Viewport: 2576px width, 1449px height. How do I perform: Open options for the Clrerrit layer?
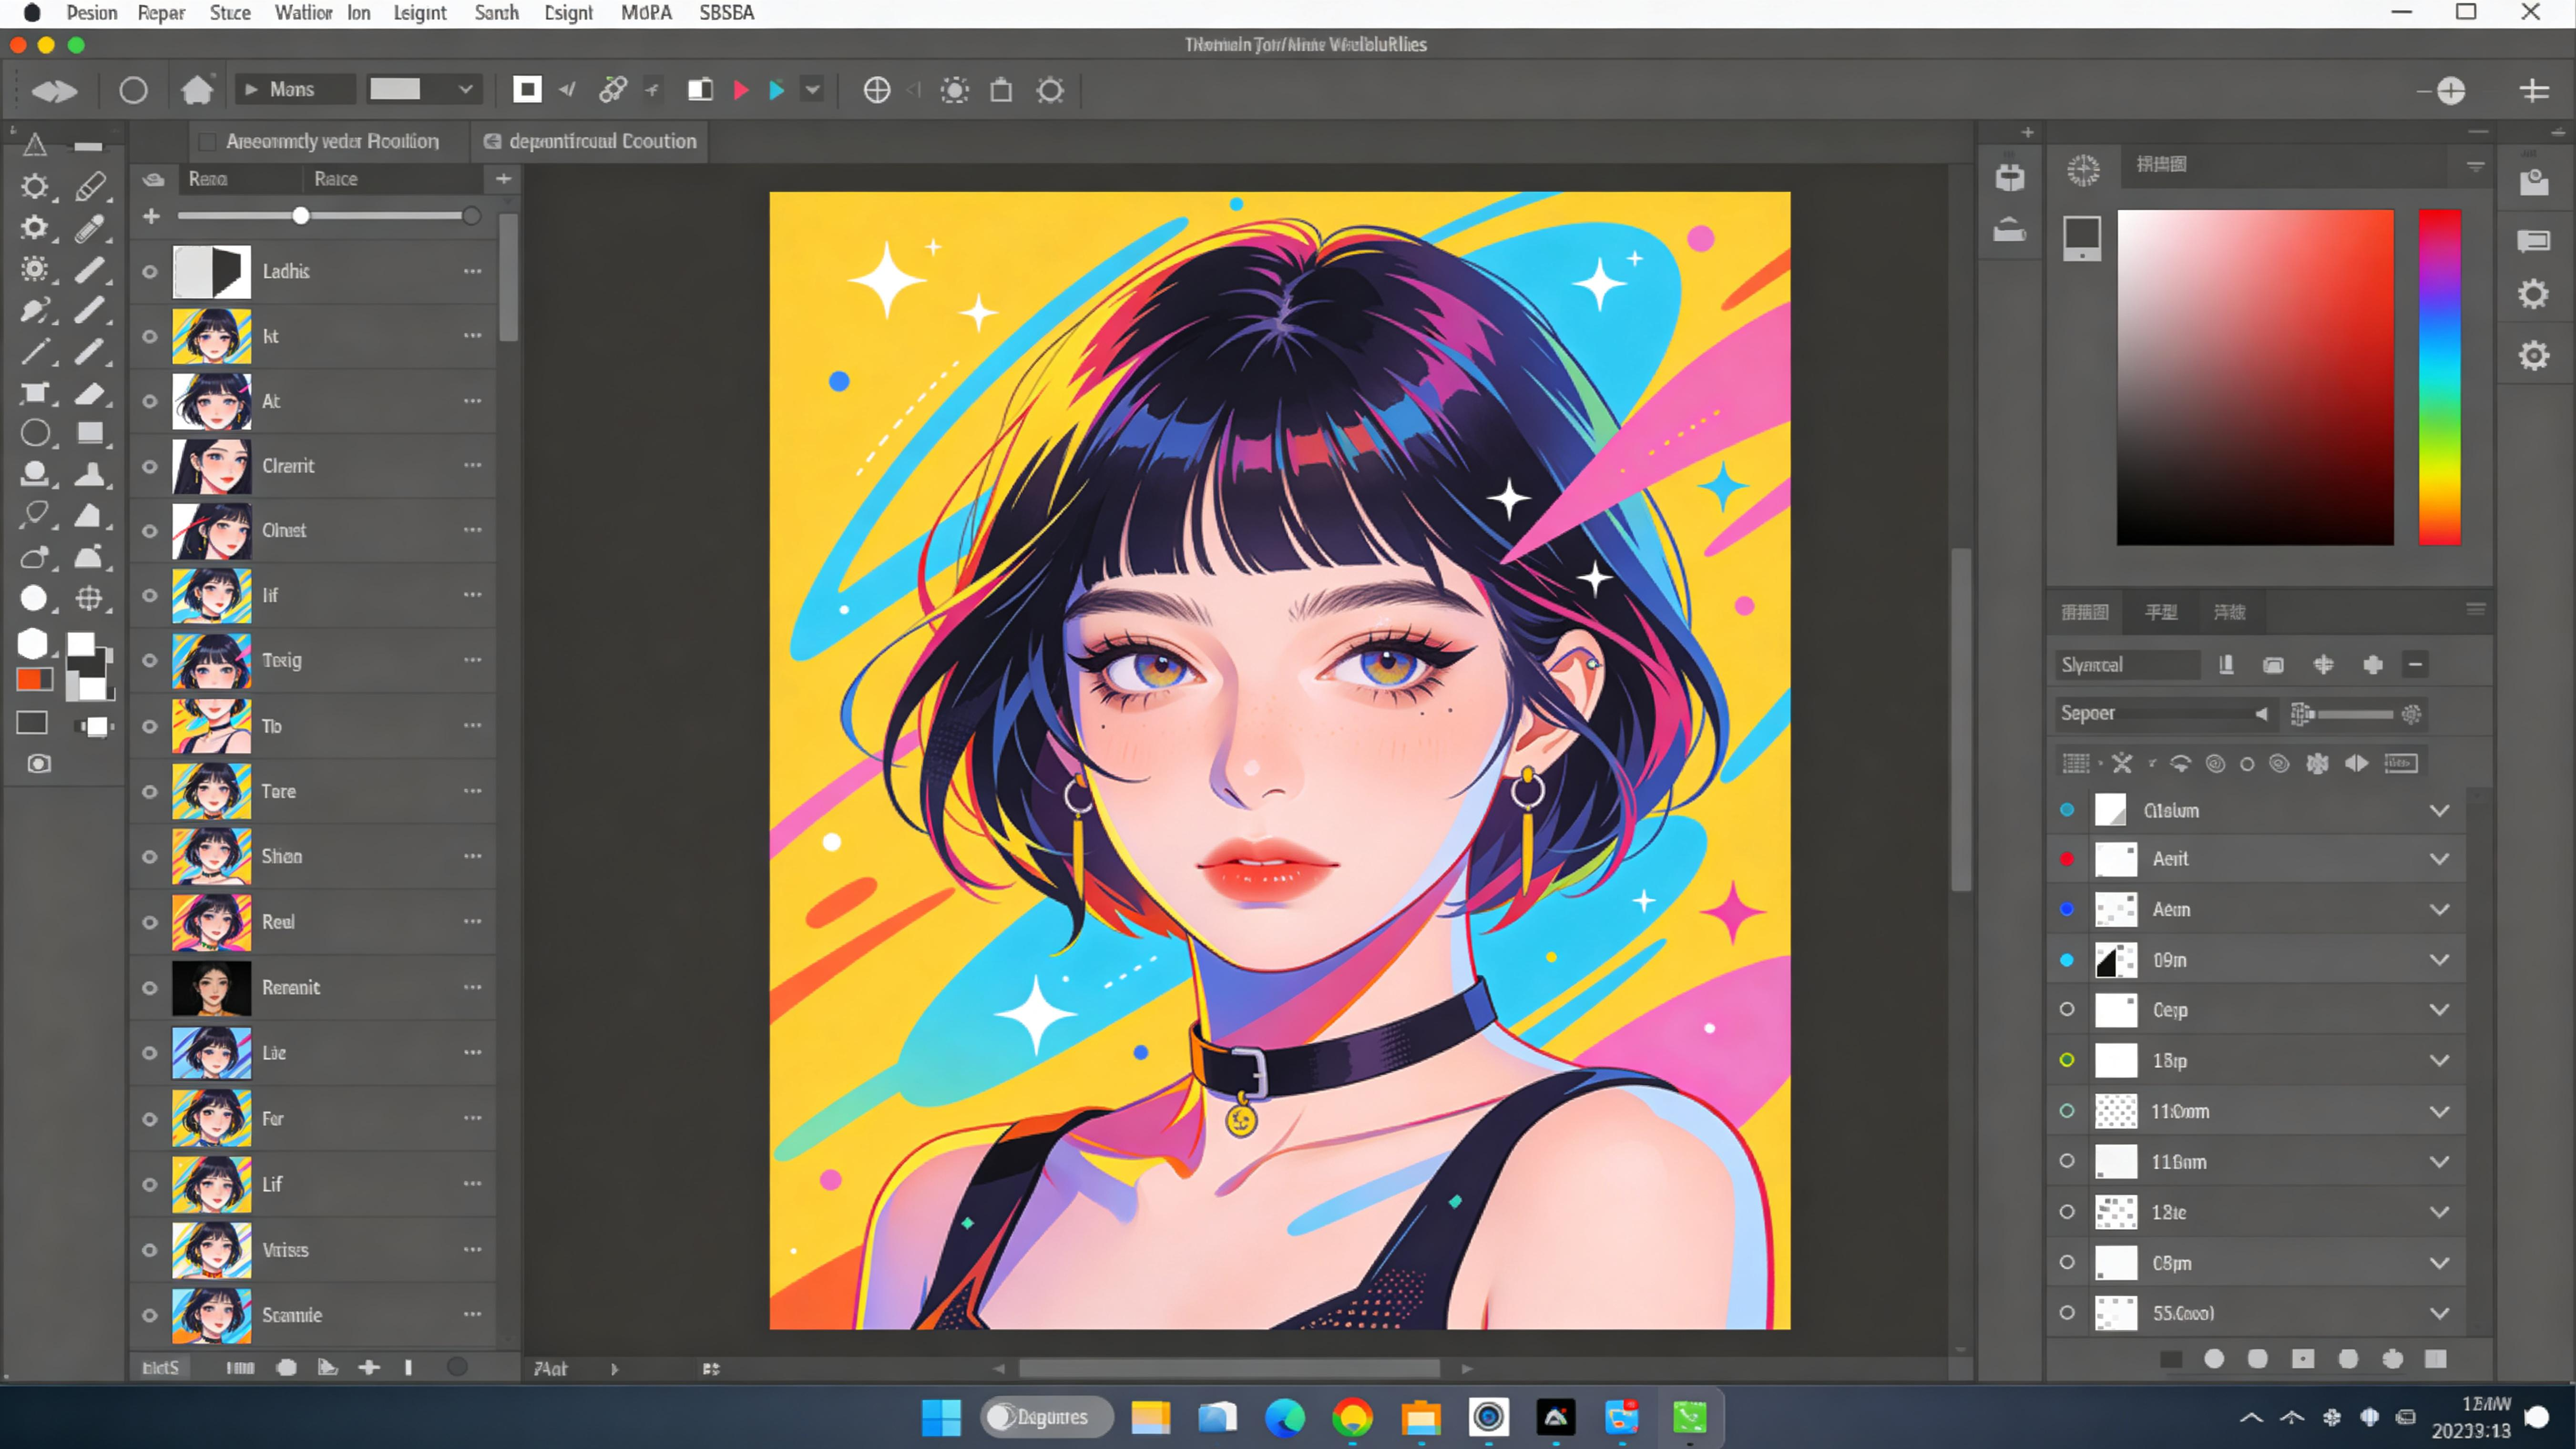pyautogui.click(x=472, y=466)
